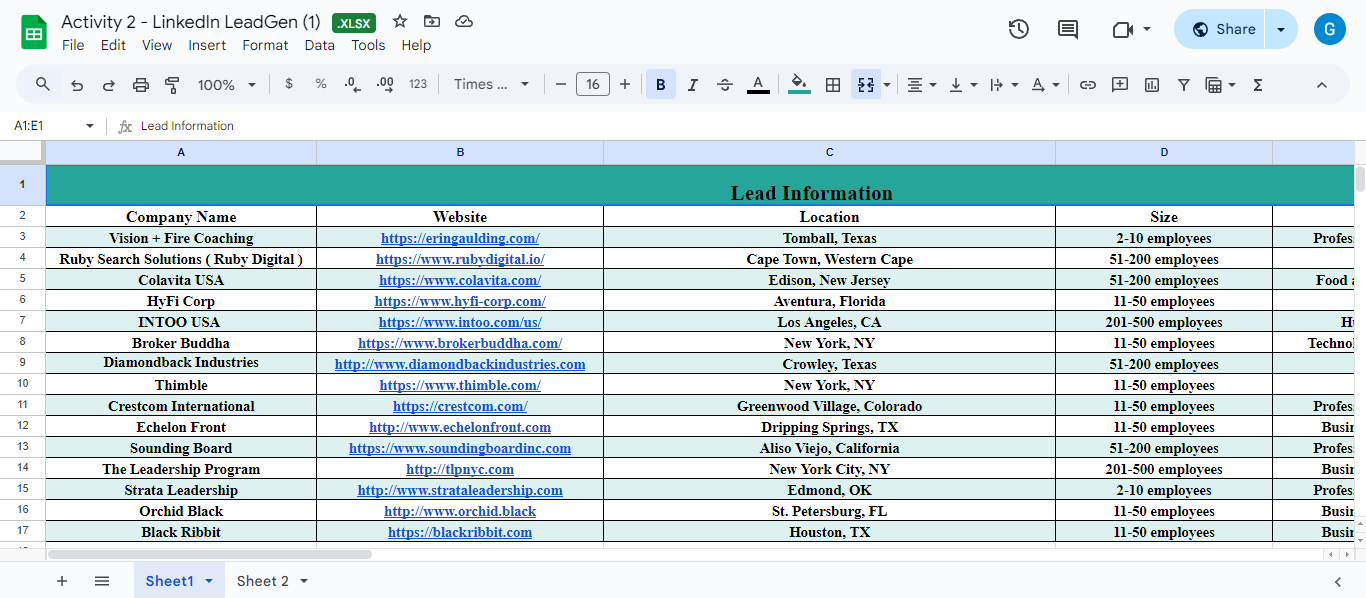This screenshot has height=598, width=1366.
Task: Move document using the folder icon
Action: (432, 21)
